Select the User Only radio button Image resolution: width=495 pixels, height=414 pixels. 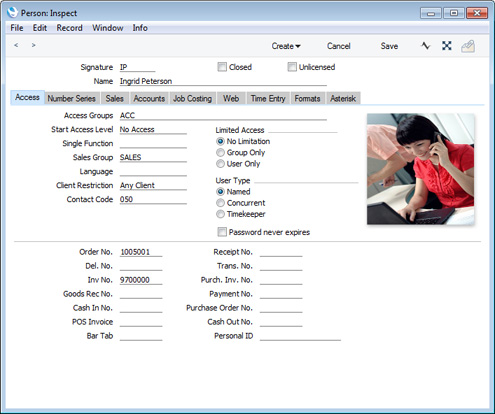click(x=220, y=164)
